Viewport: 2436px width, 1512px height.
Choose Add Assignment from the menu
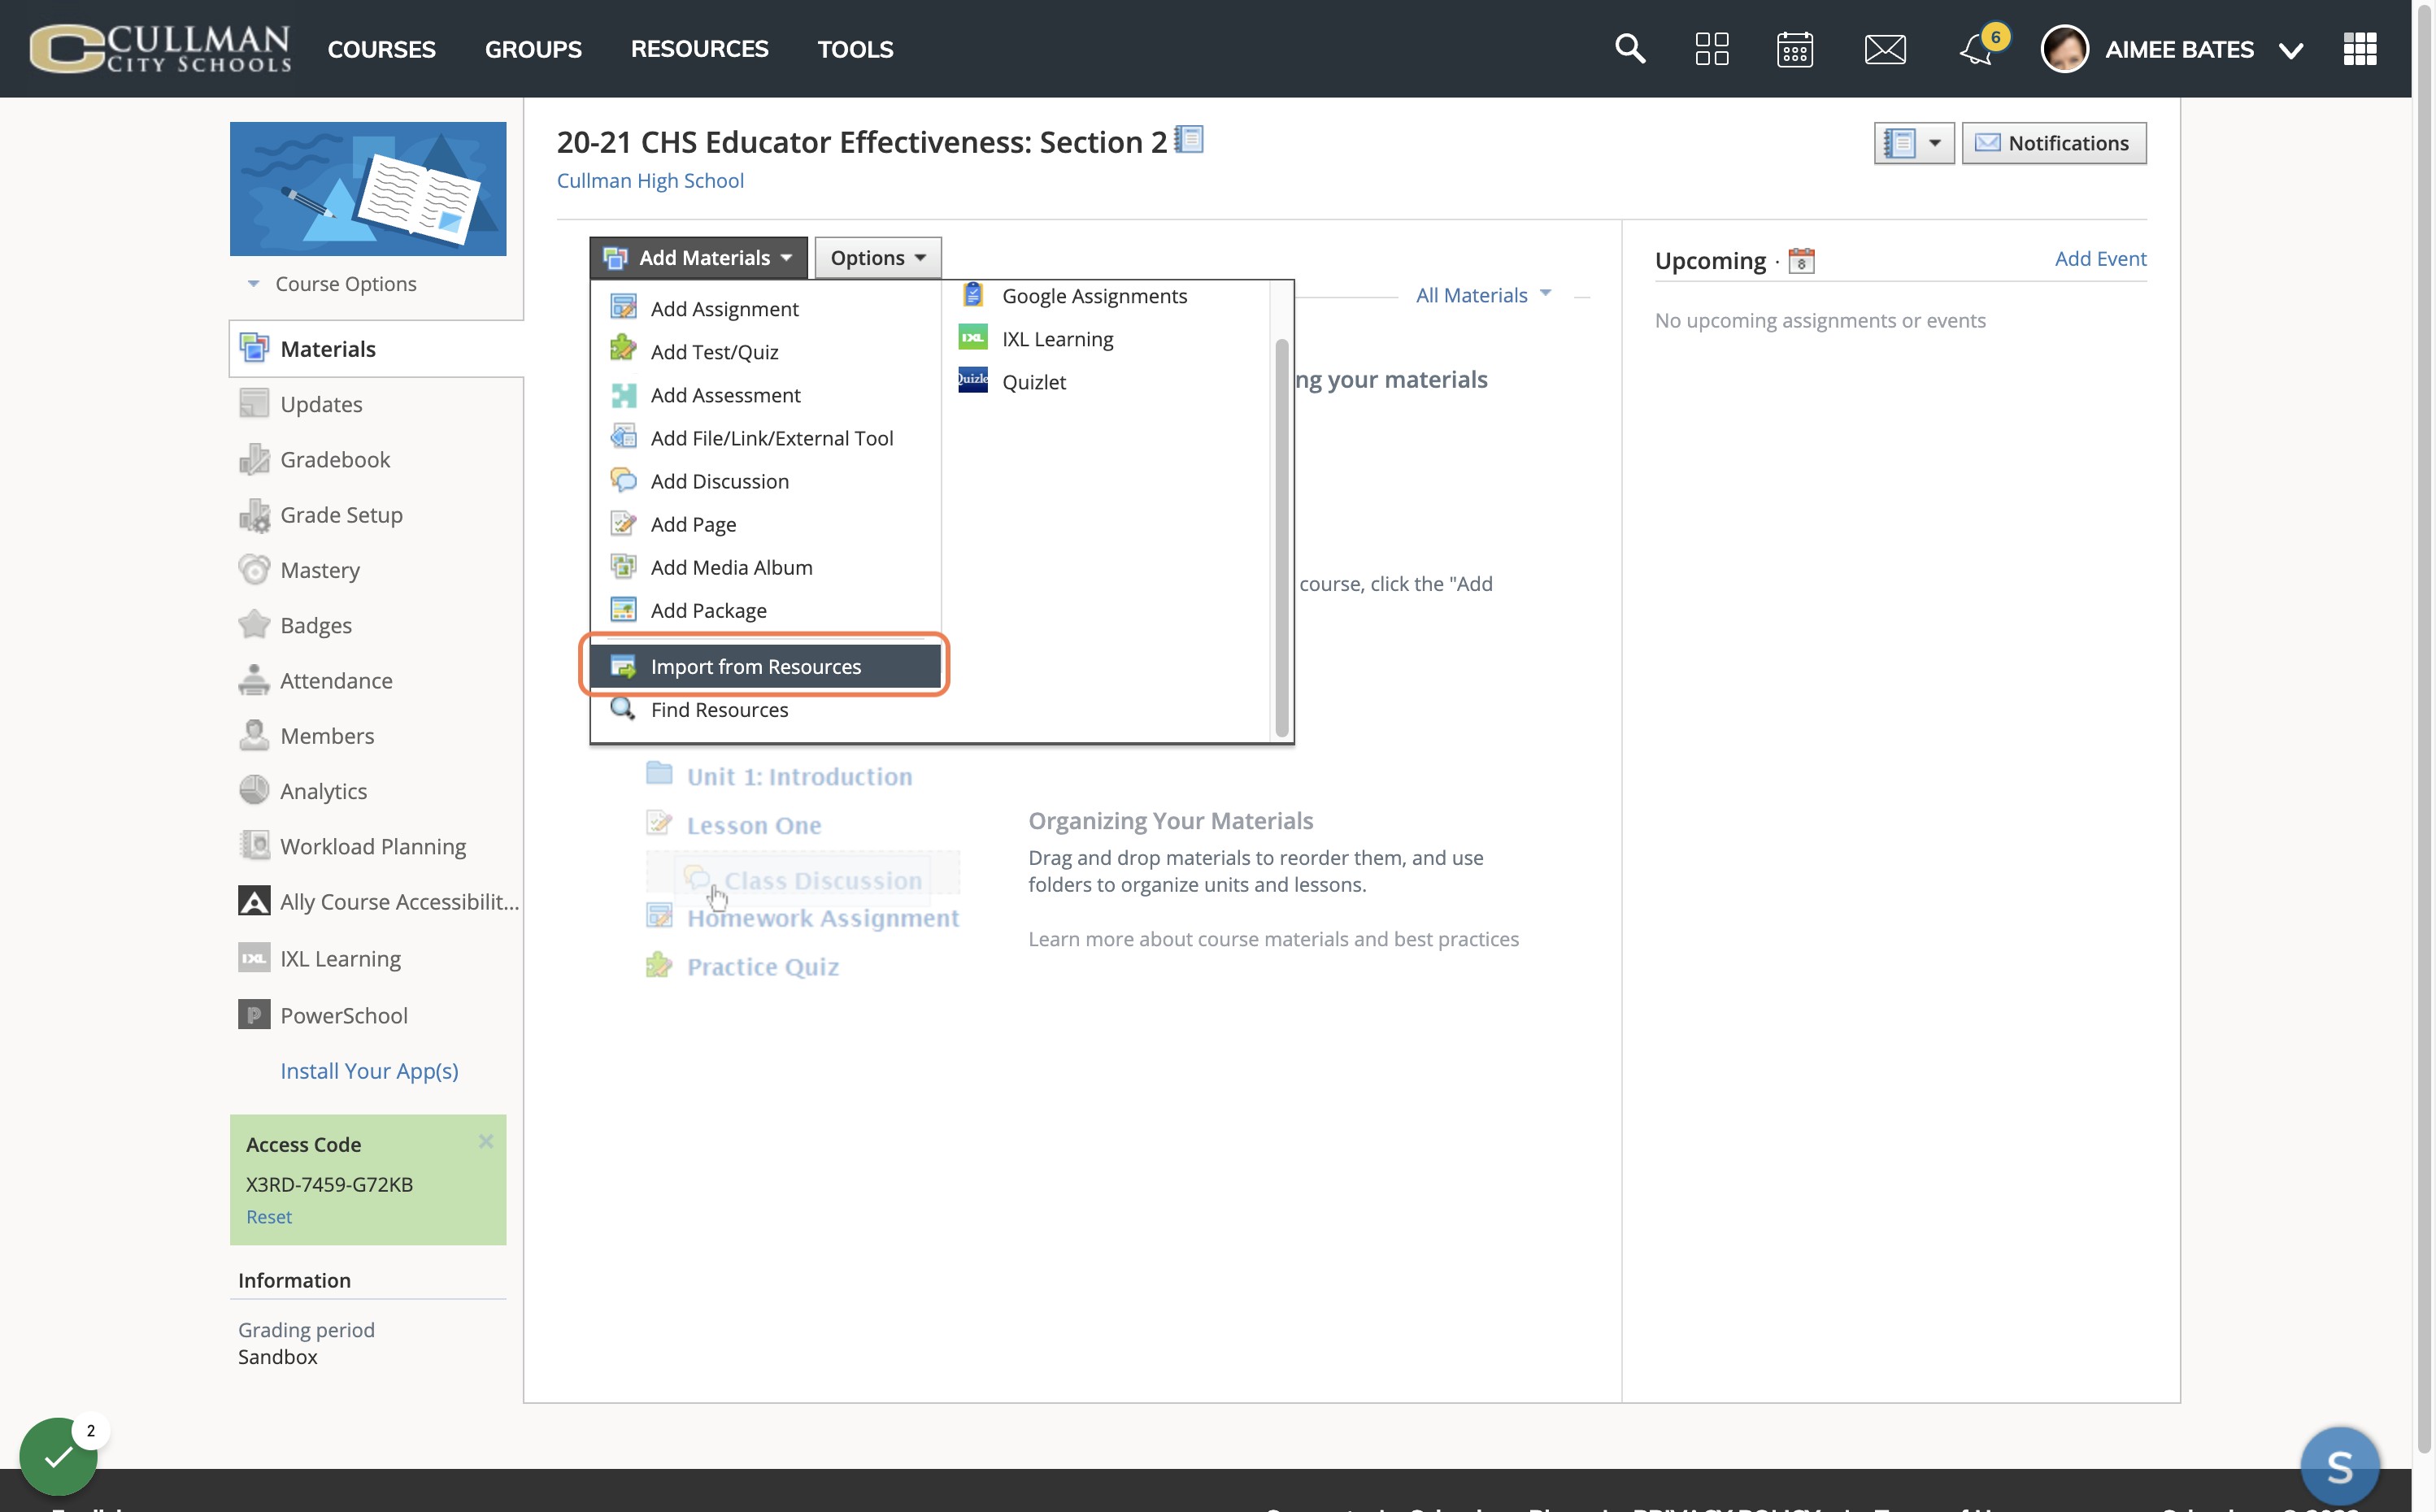[765, 309]
